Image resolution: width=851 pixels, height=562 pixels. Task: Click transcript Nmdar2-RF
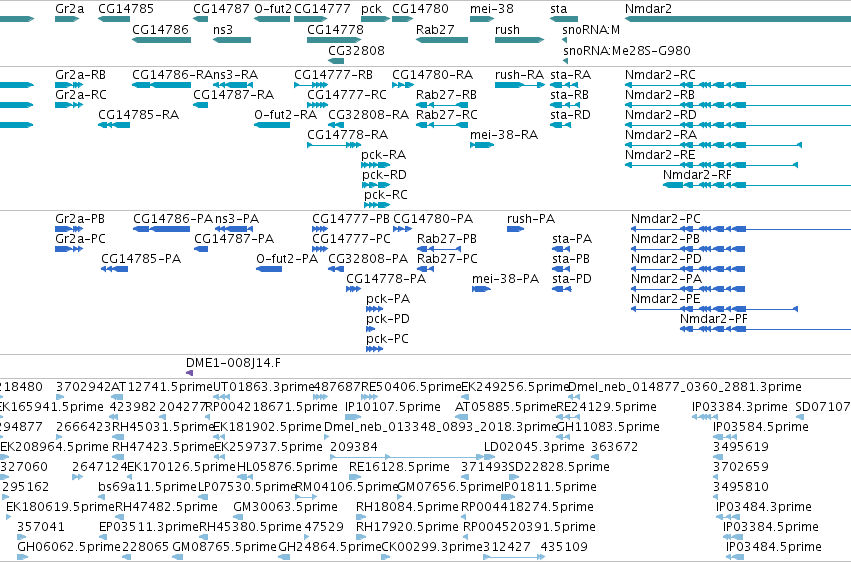tap(757, 185)
